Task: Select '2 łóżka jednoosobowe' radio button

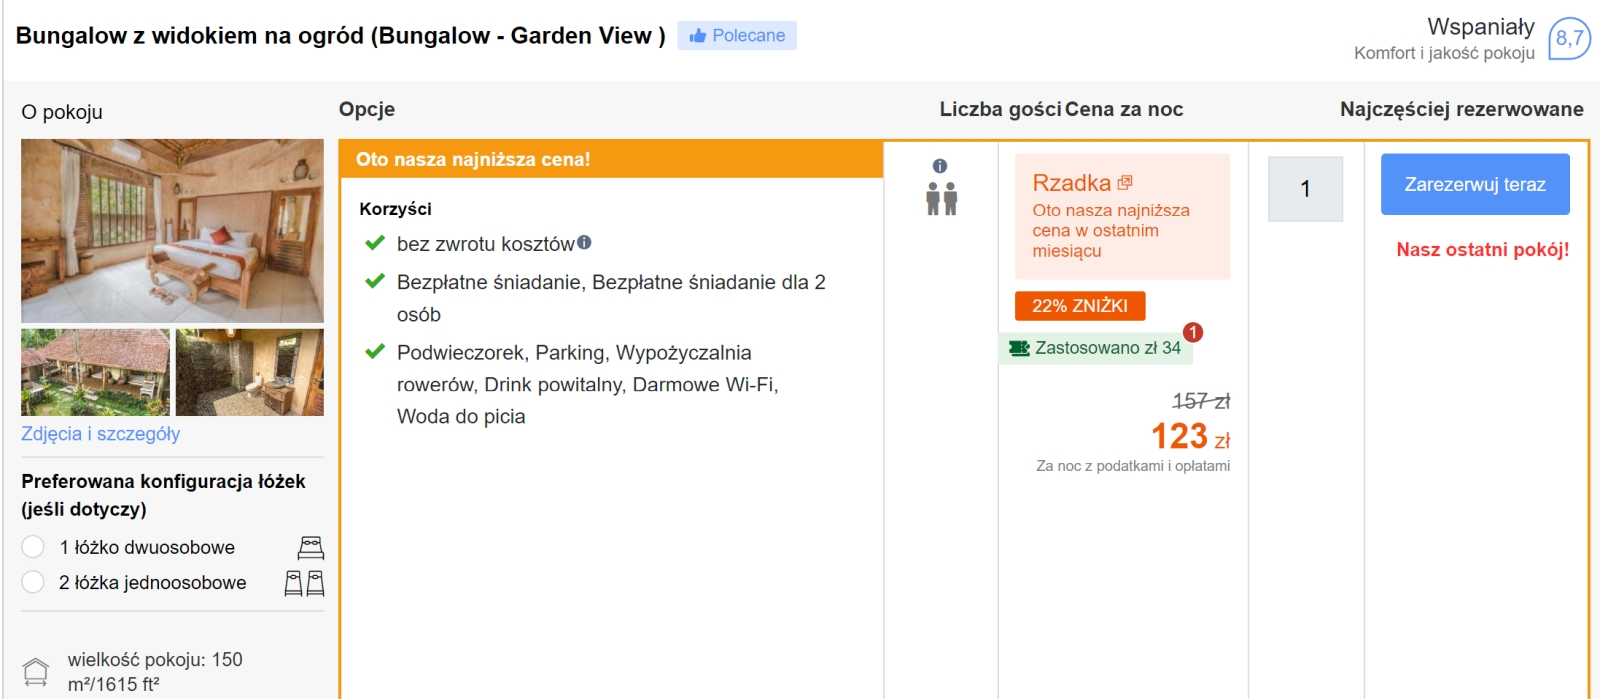Action: (33, 582)
